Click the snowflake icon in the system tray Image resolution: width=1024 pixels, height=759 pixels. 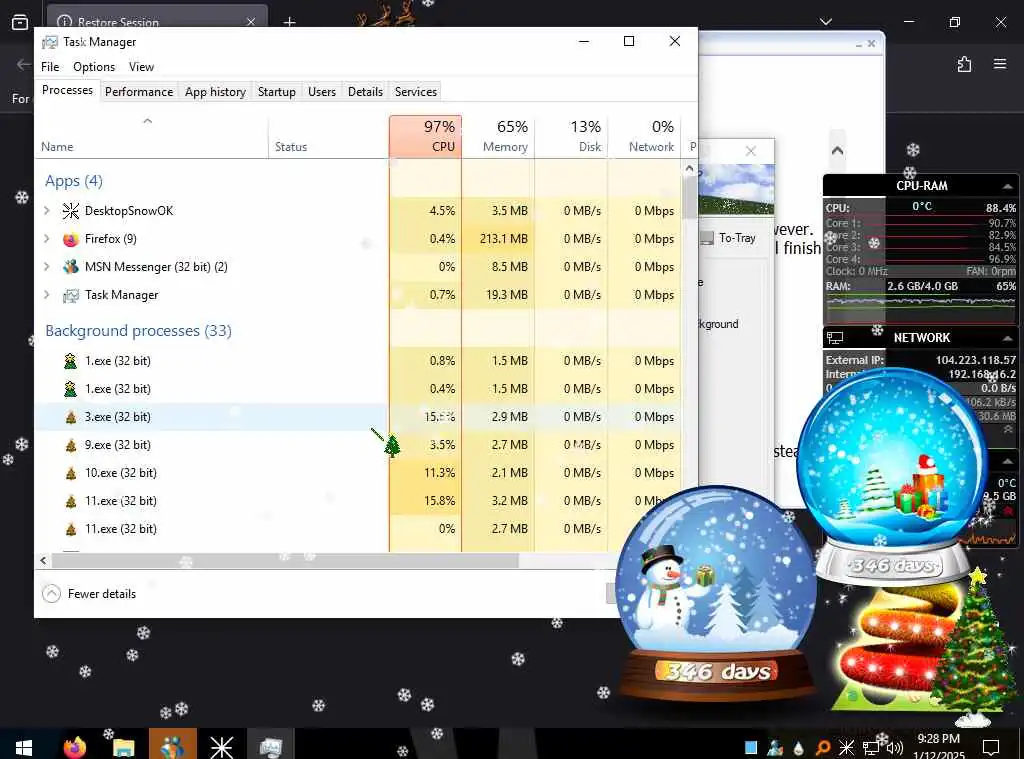tap(846, 748)
